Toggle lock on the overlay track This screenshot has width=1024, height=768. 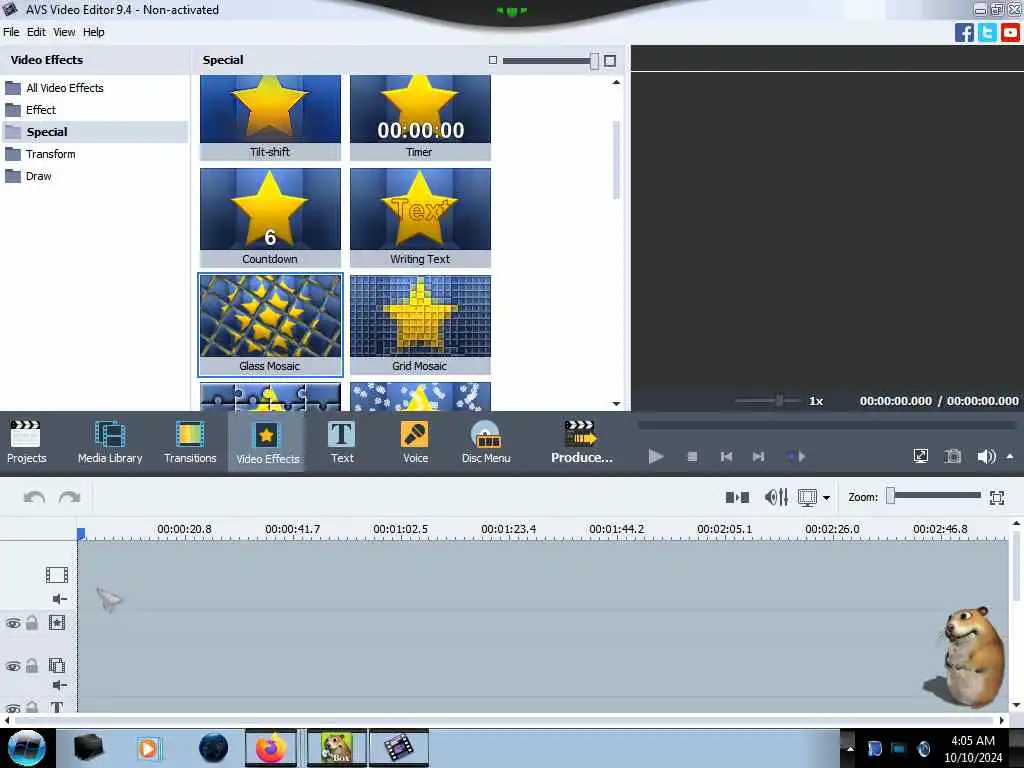tap(32, 665)
